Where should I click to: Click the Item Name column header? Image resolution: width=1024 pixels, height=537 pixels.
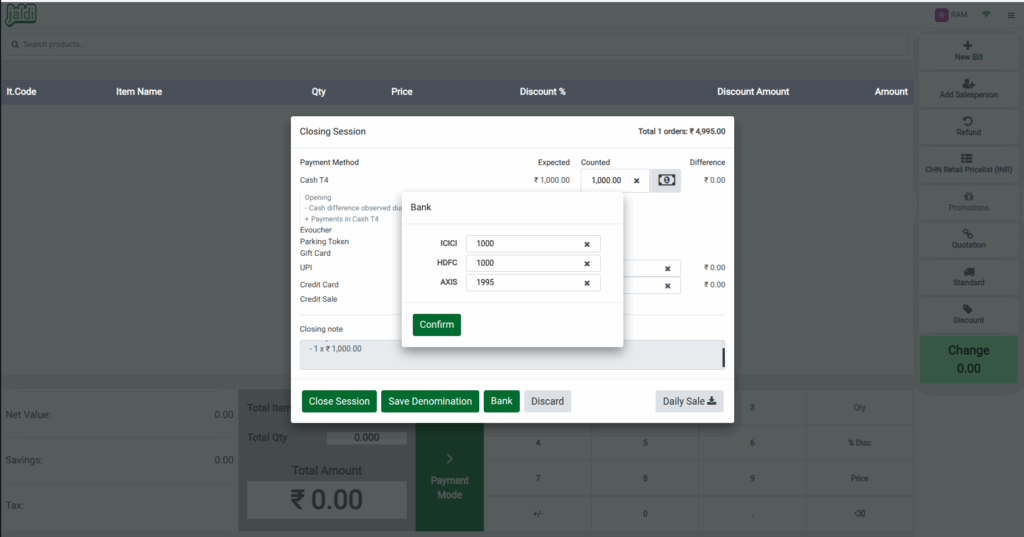pos(138,92)
